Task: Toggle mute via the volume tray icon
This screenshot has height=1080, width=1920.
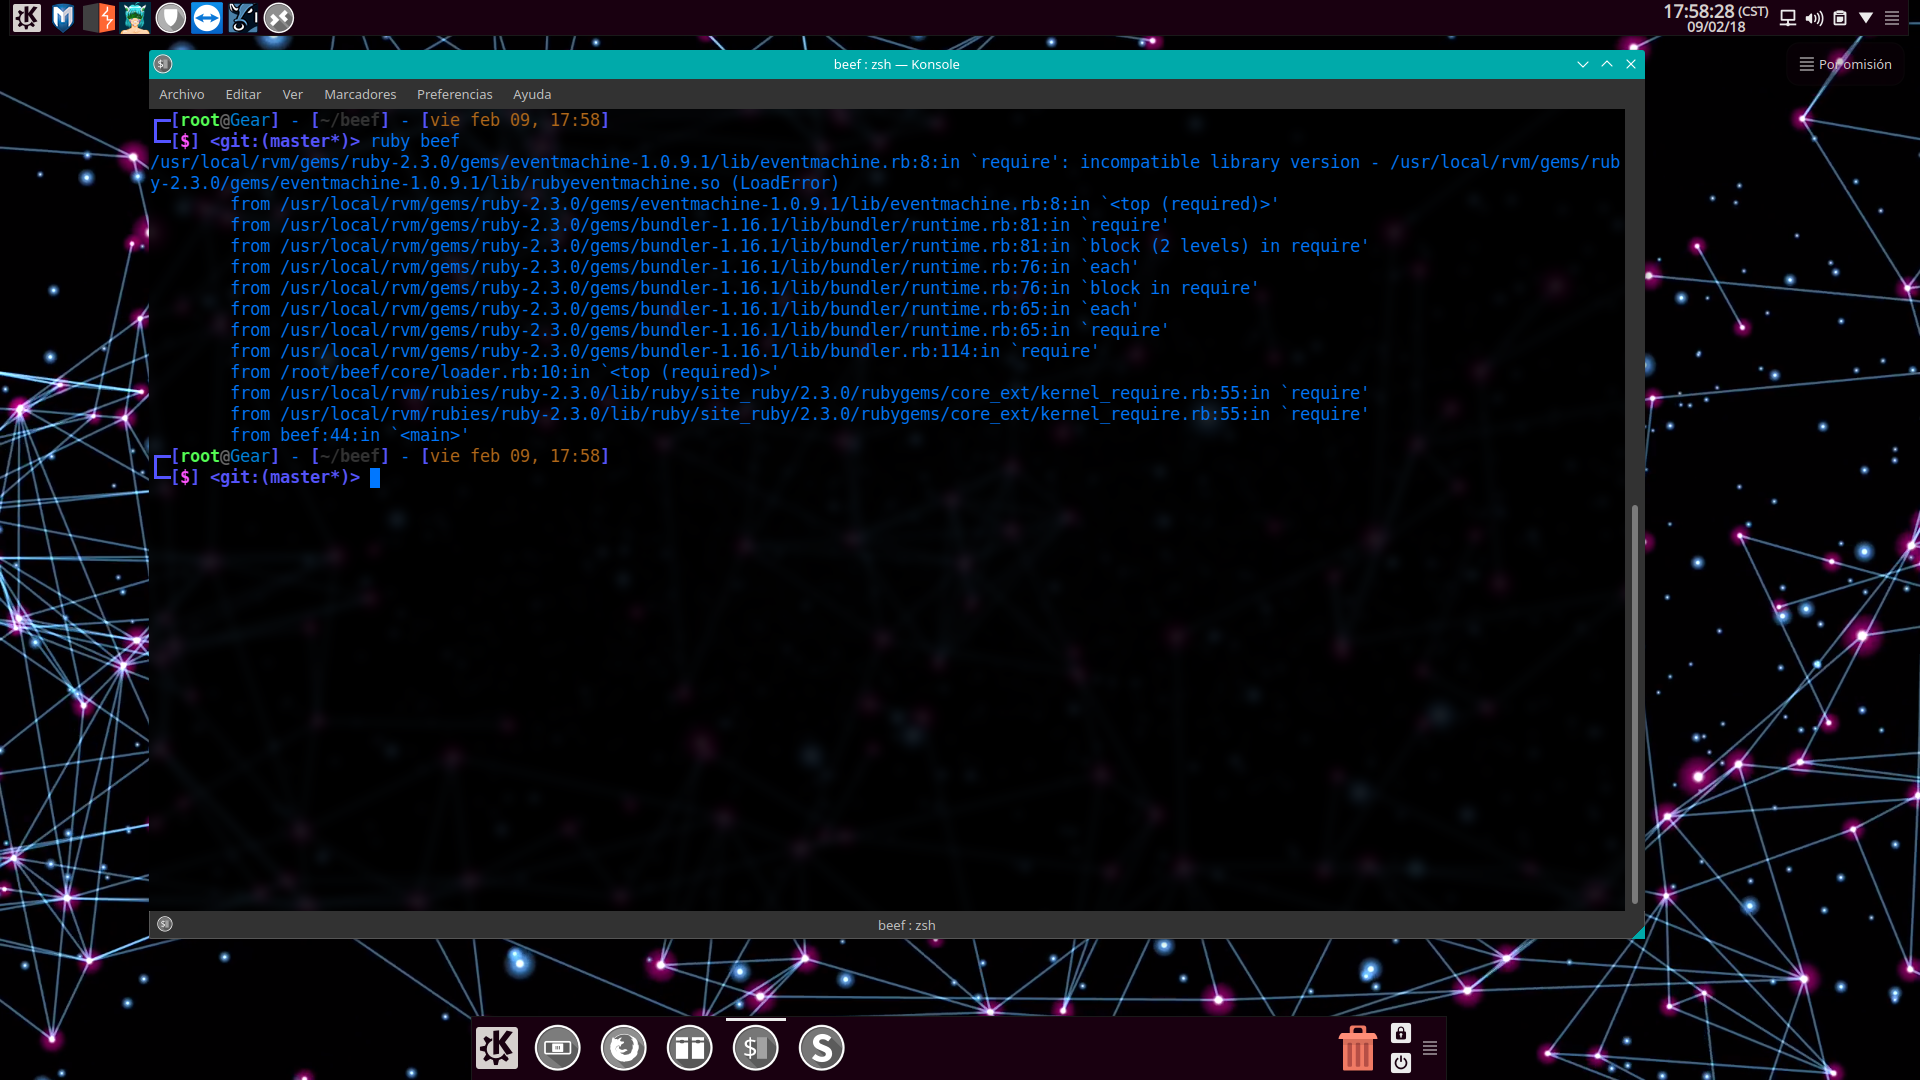Action: click(1813, 17)
